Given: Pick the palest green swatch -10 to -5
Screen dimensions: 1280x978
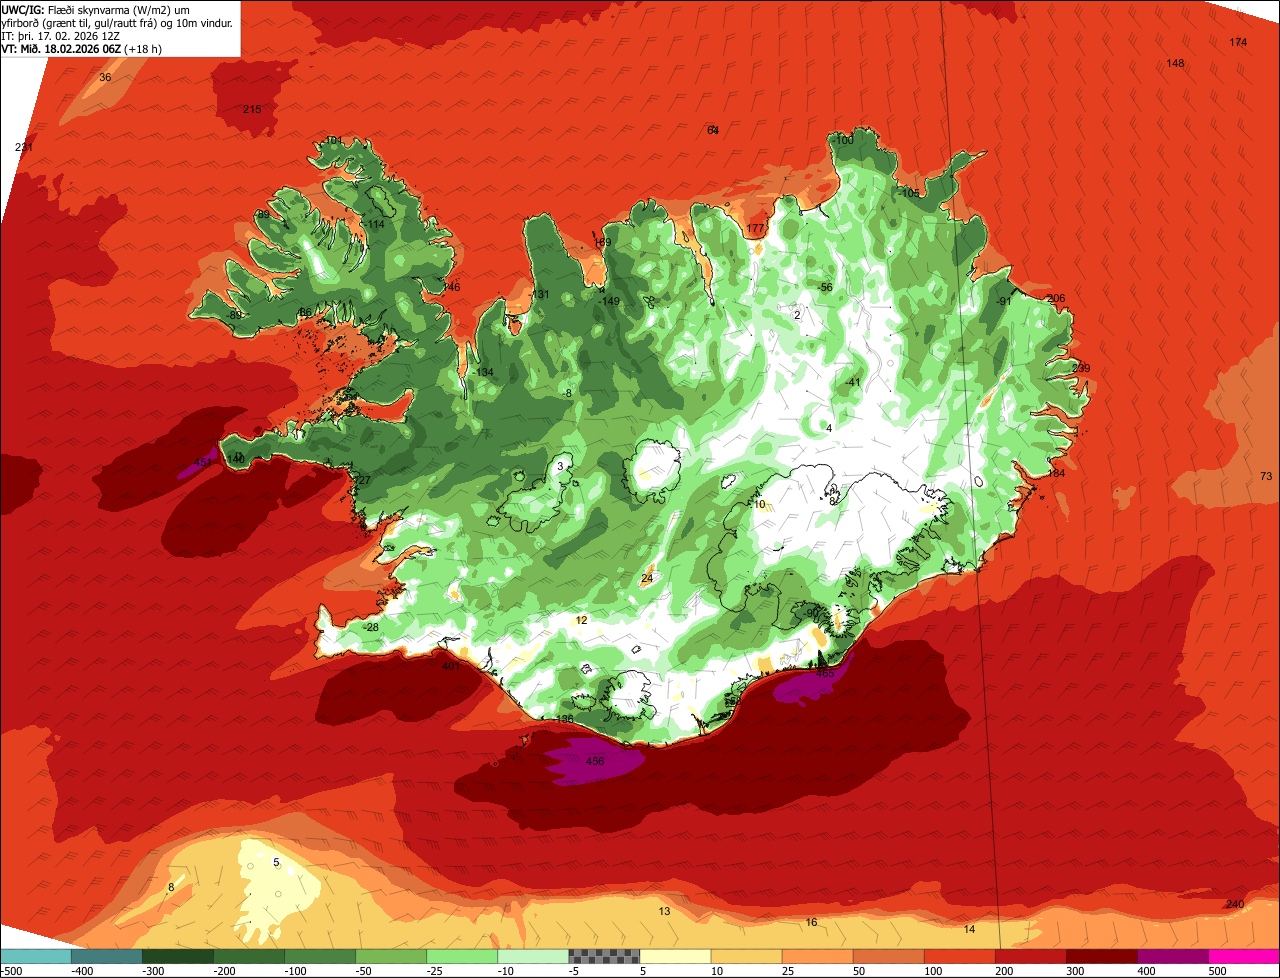Looking at the screenshot, I should (533, 956).
